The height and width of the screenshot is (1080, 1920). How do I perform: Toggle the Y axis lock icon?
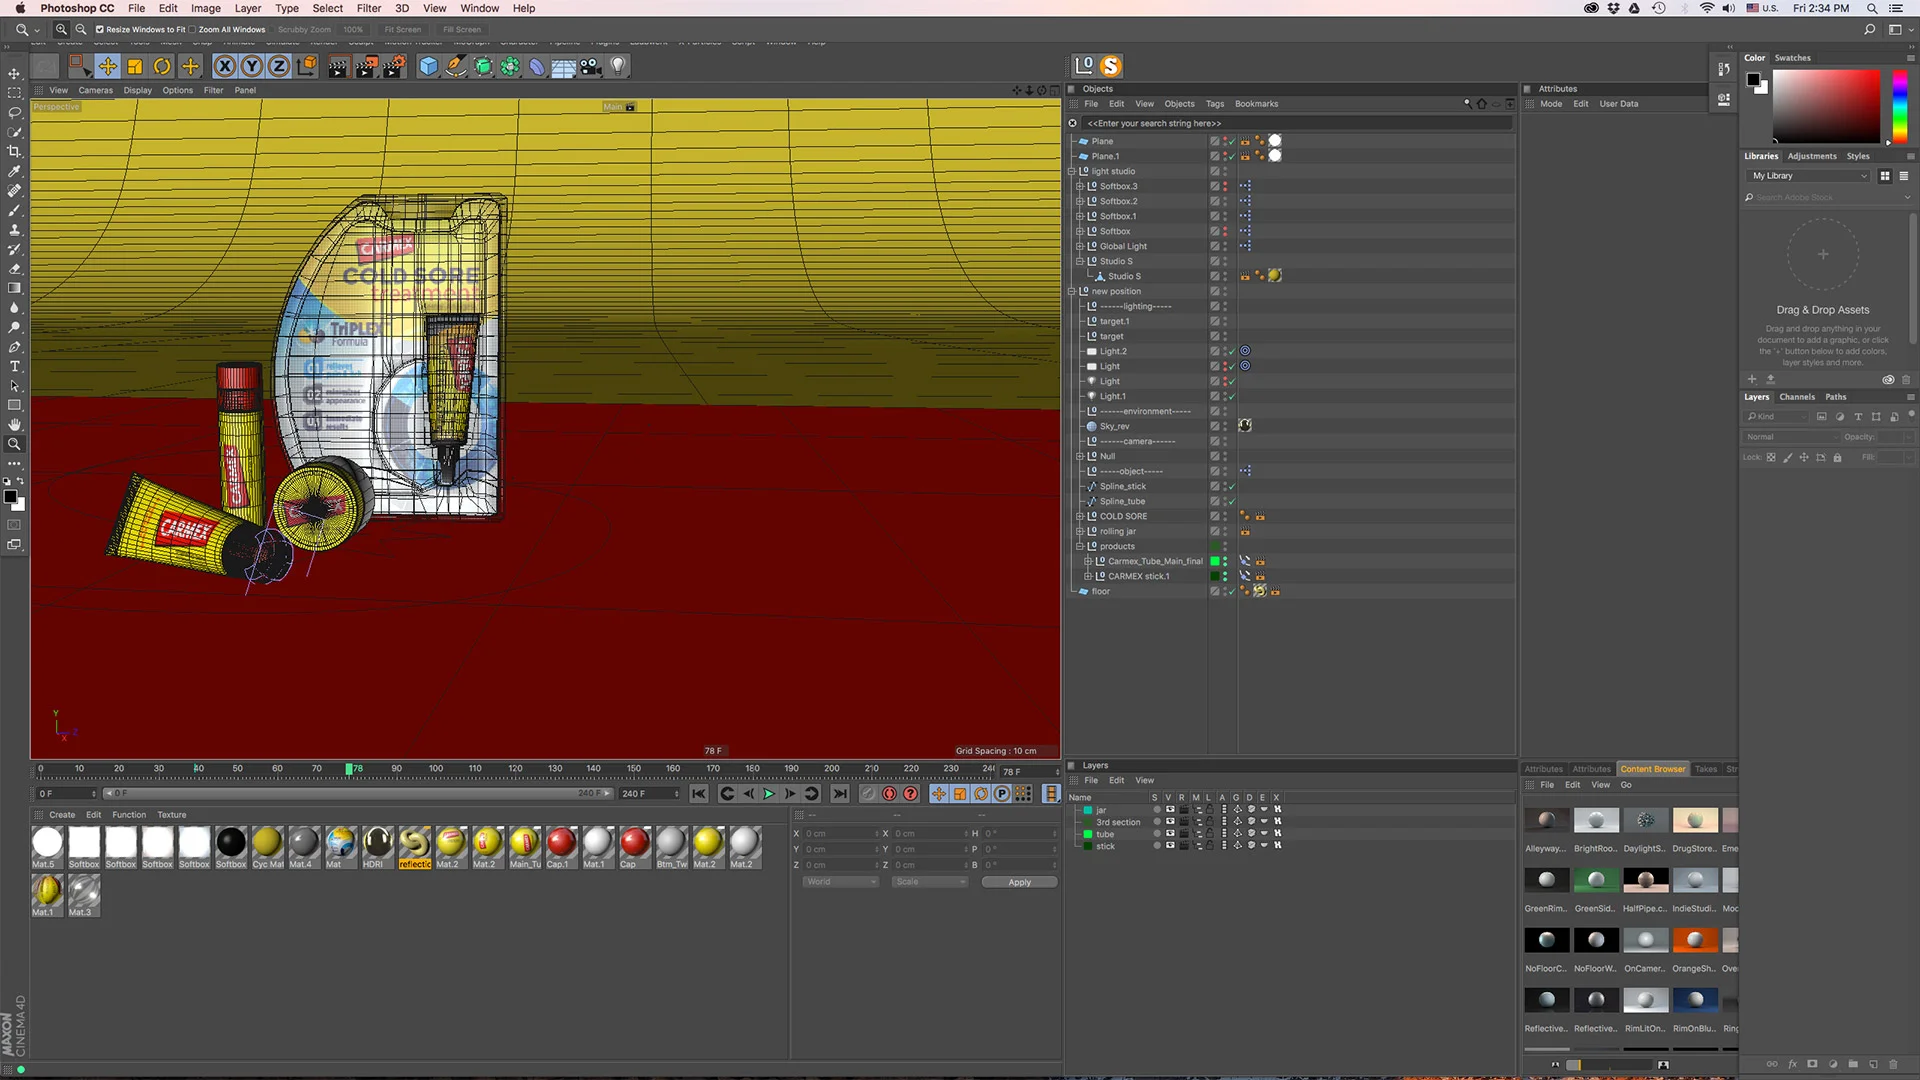pyautogui.click(x=252, y=66)
